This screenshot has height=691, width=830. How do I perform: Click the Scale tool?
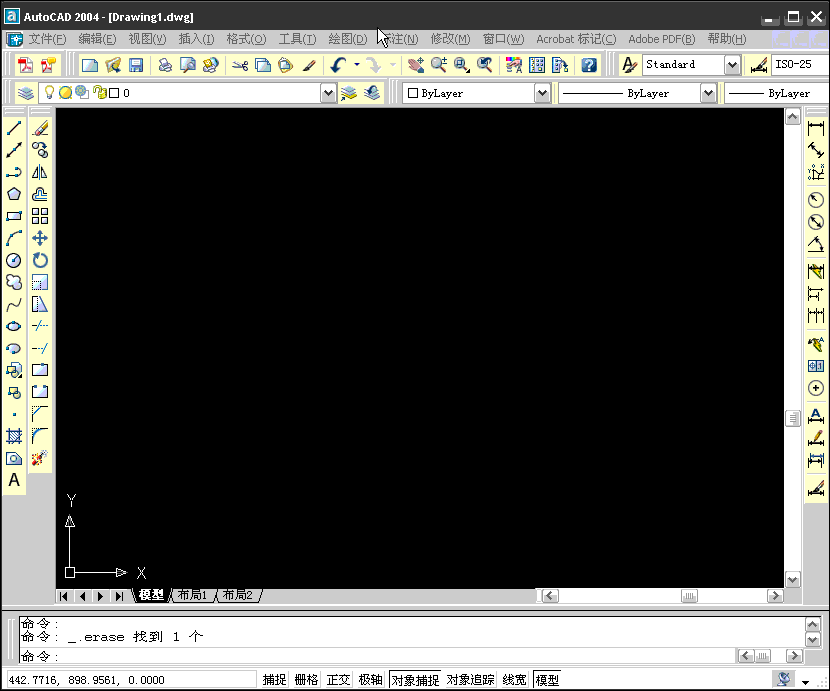pos(40,282)
